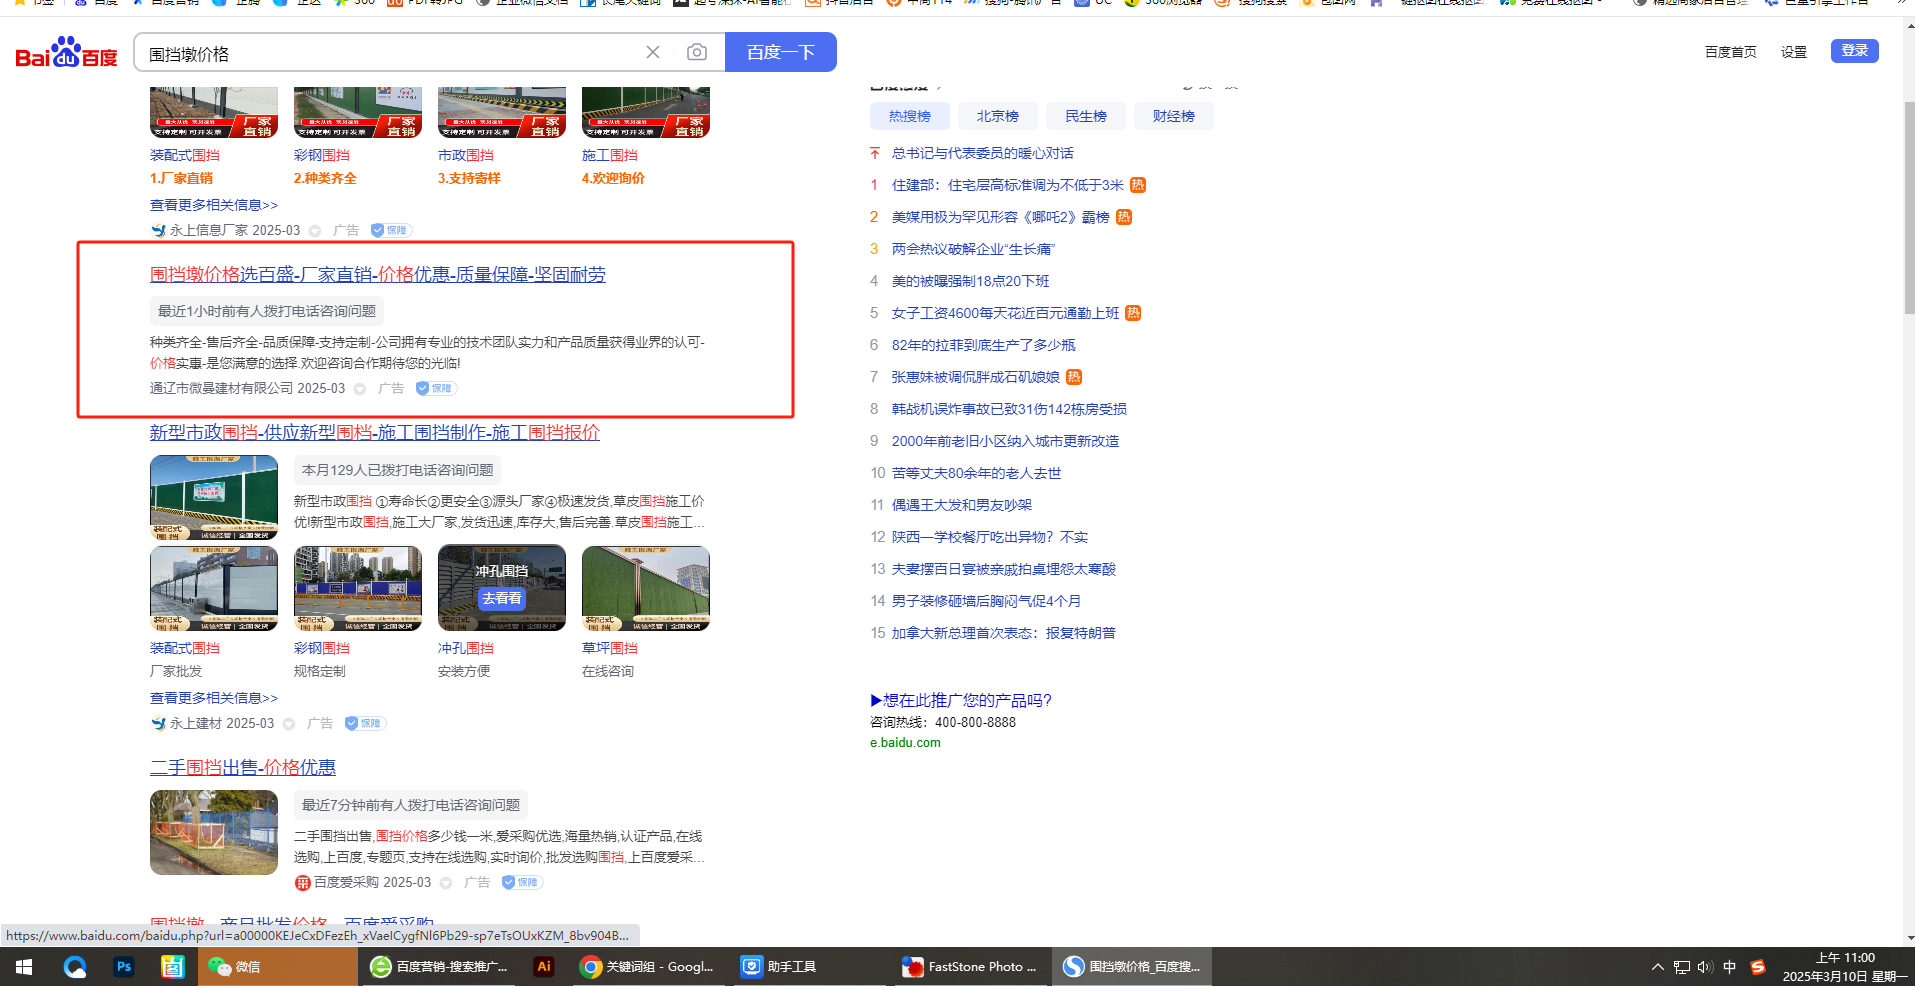Switch to the Chrome 关键词组 taskbar window

(x=648, y=967)
